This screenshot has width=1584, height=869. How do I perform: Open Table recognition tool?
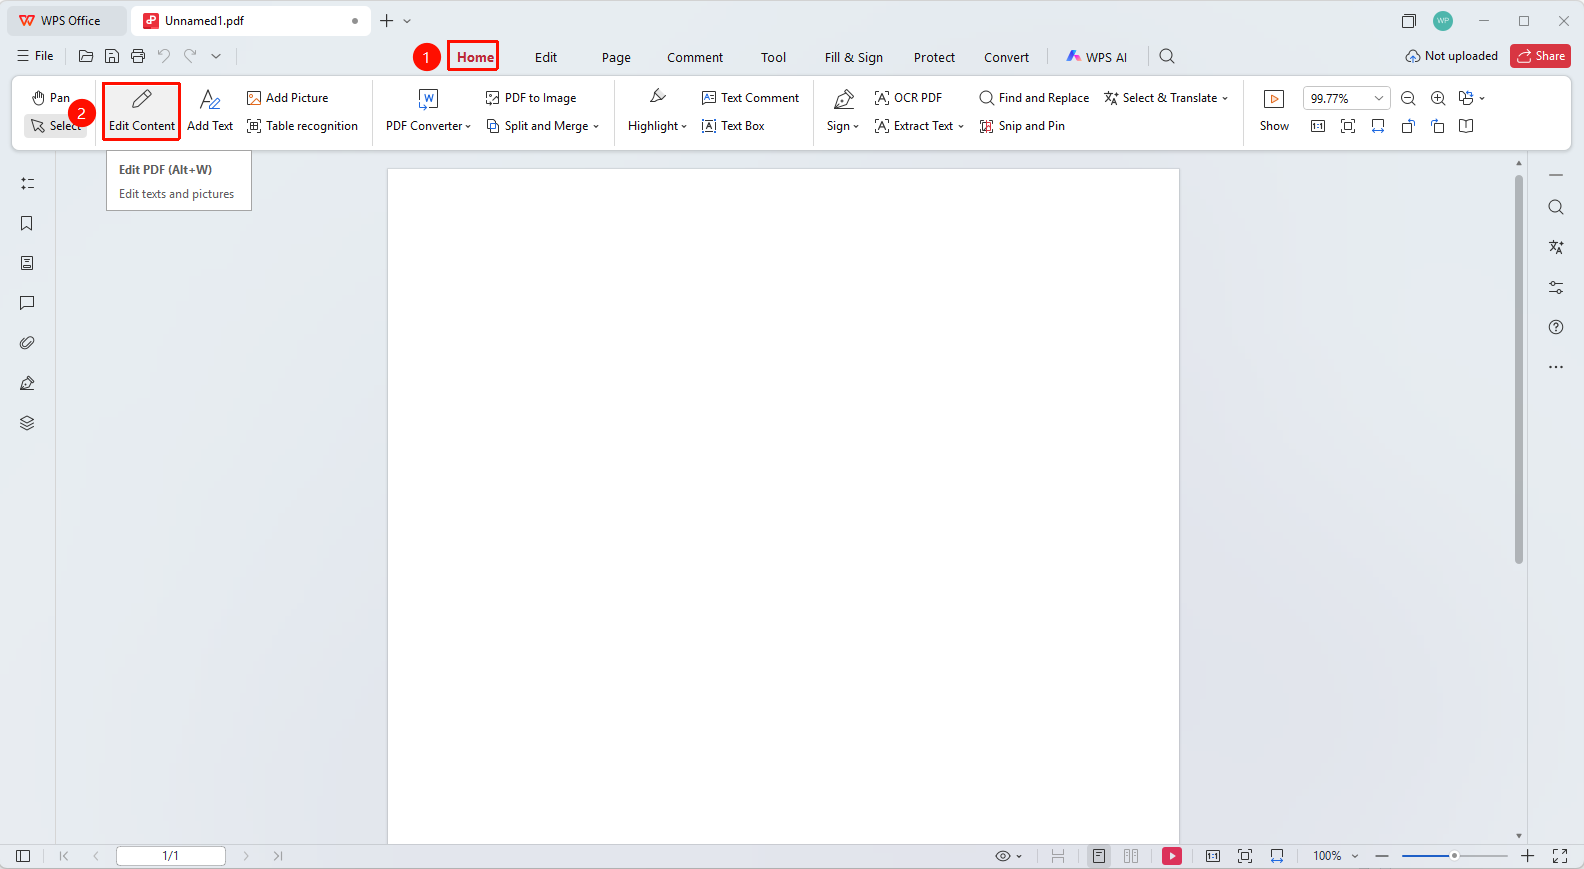[x=302, y=126]
